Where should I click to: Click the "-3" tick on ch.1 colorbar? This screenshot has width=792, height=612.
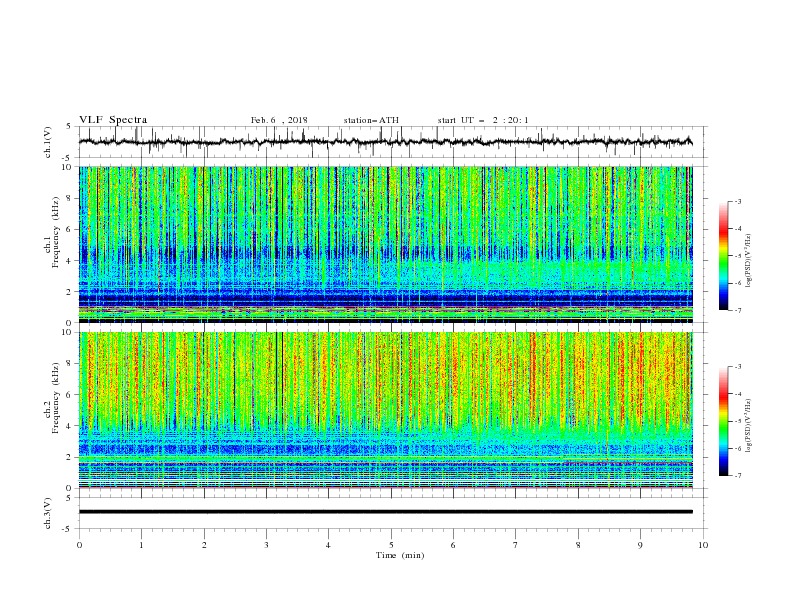coord(738,201)
